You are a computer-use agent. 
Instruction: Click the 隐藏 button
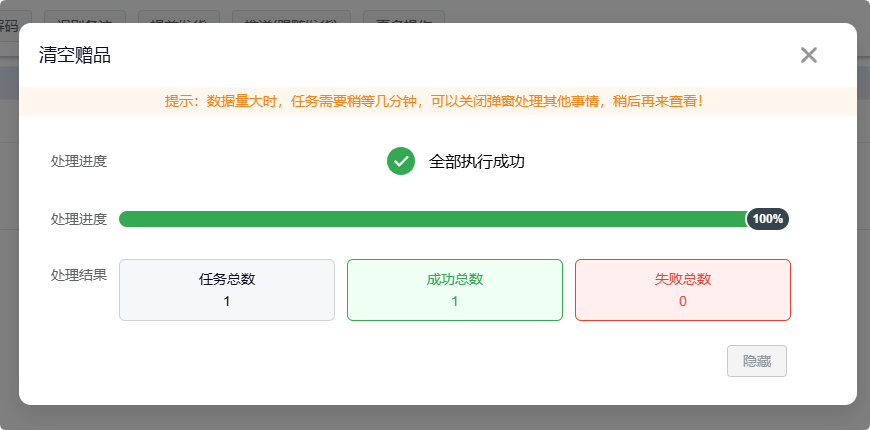tap(757, 361)
